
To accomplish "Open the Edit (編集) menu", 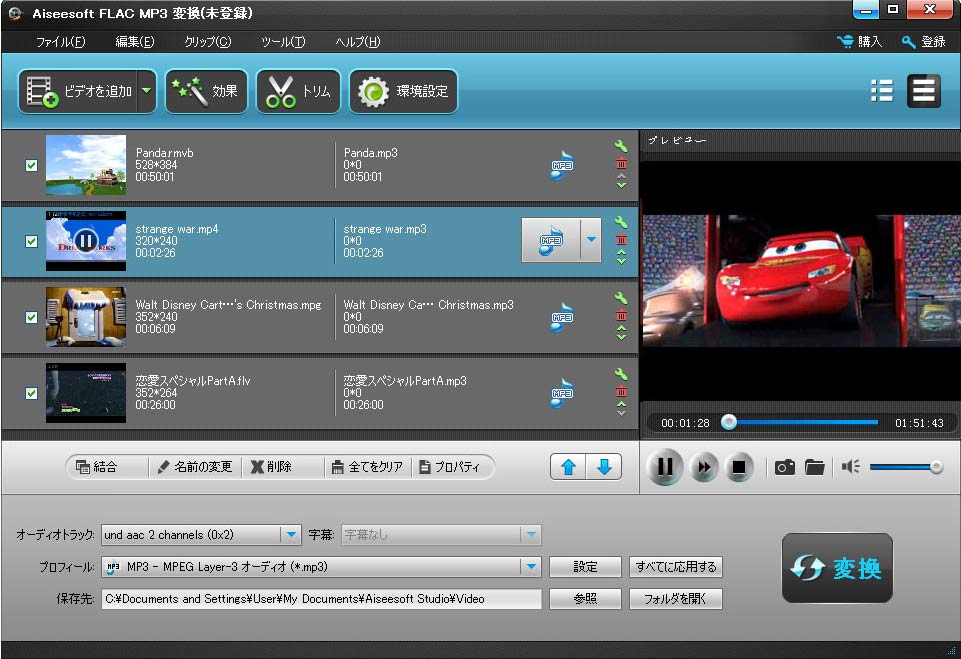I will (x=135, y=42).
